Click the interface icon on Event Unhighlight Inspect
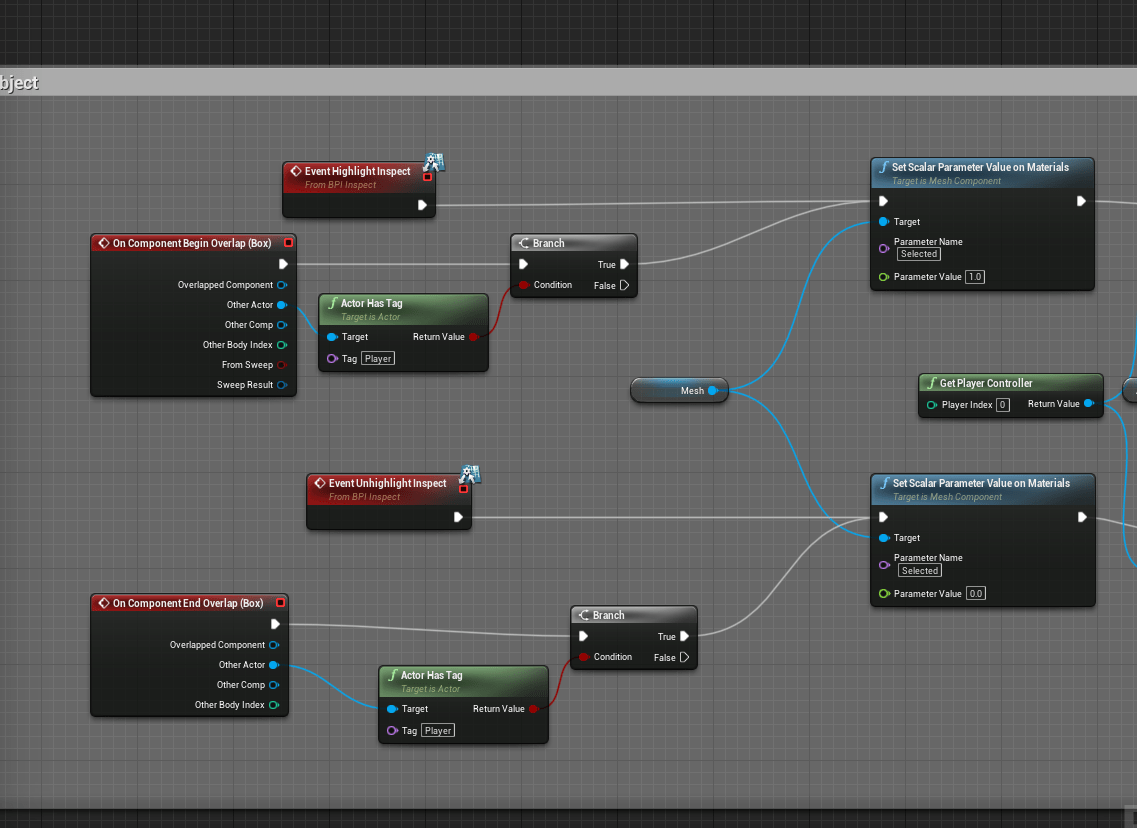This screenshot has width=1137, height=828. [x=470, y=474]
